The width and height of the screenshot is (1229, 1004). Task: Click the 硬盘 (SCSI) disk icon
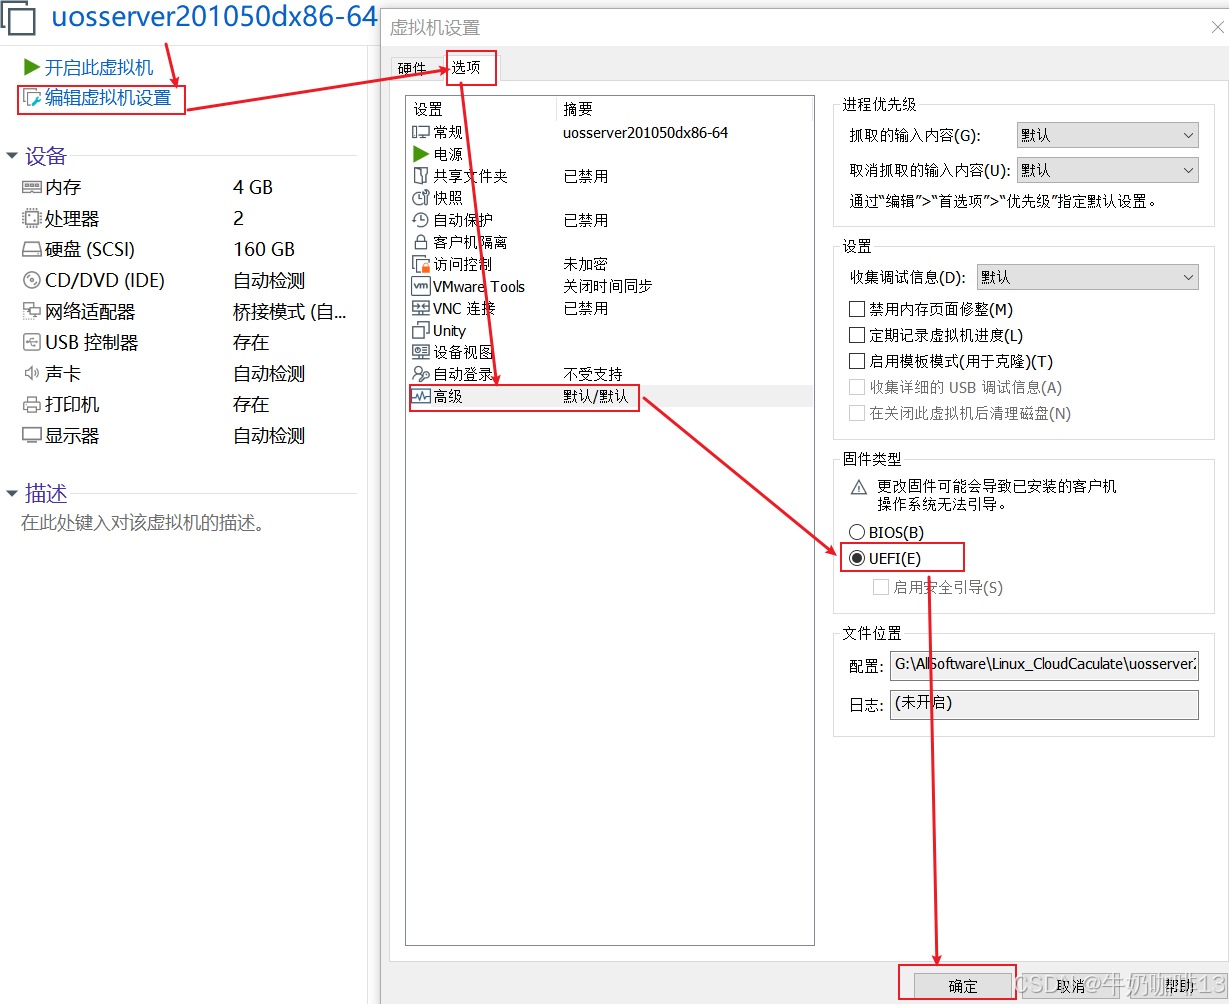pyautogui.click(x=31, y=250)
